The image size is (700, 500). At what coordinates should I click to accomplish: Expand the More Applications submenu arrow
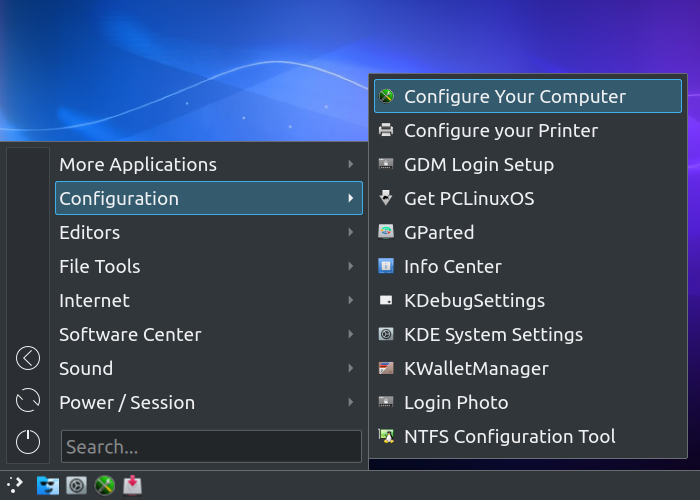click(x=351, y=164)
